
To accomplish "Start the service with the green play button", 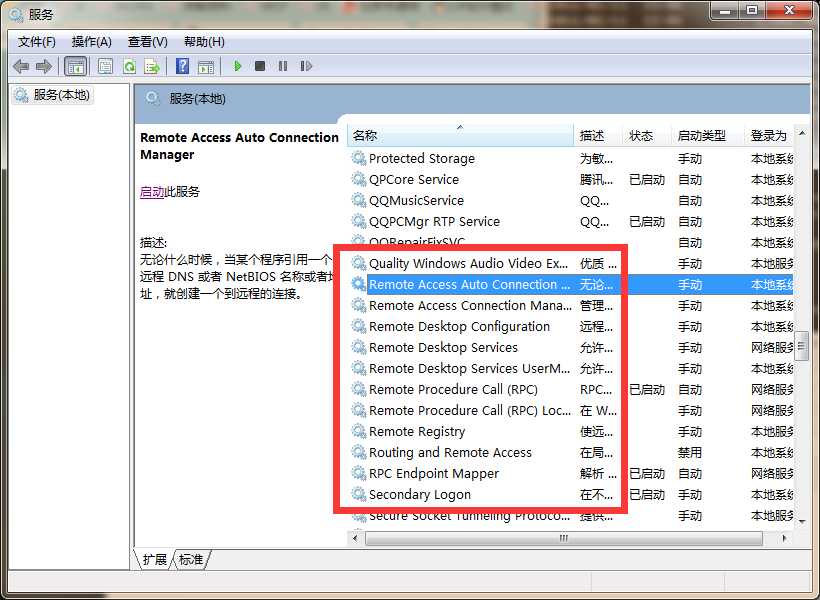I will tap(237, 66).
